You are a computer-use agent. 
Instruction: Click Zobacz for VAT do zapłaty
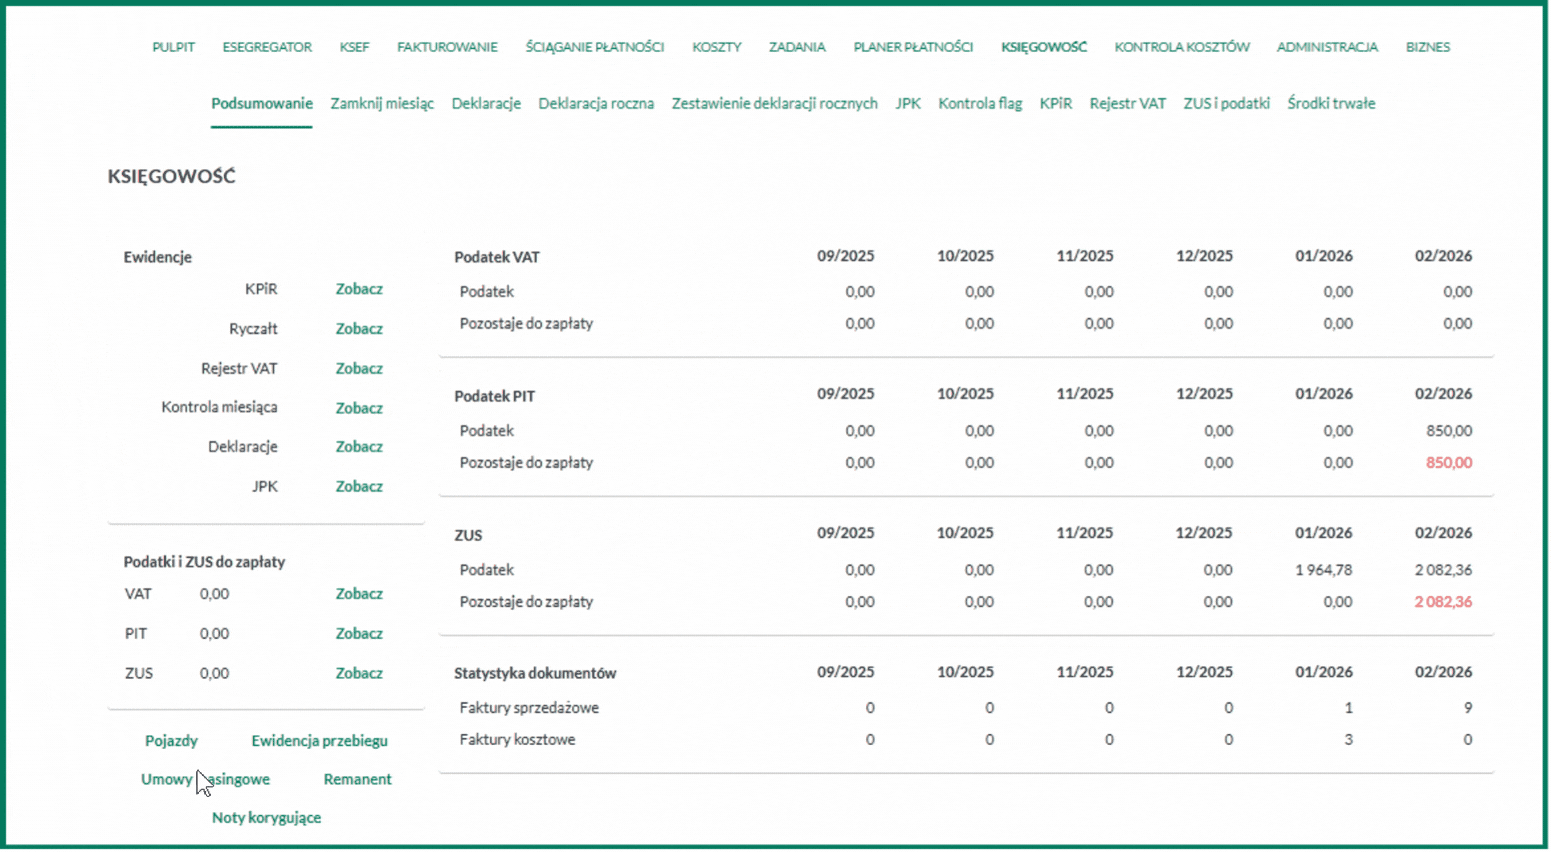tap(359, 594)
